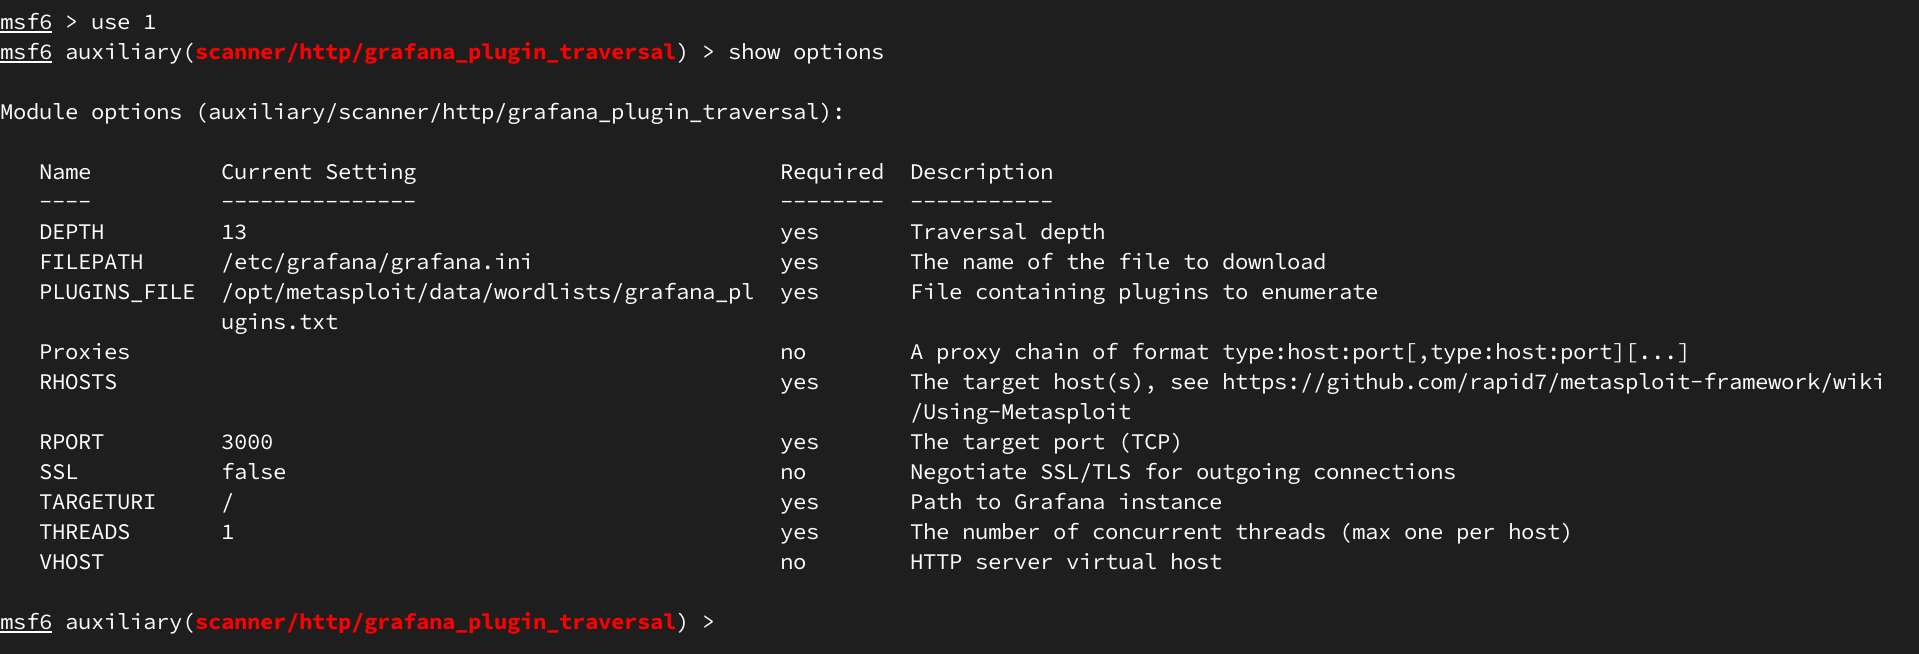Viewport: 1919px width, 654px height.
Task: Select the "use 1" command text
Action: (x=123, y=22)
